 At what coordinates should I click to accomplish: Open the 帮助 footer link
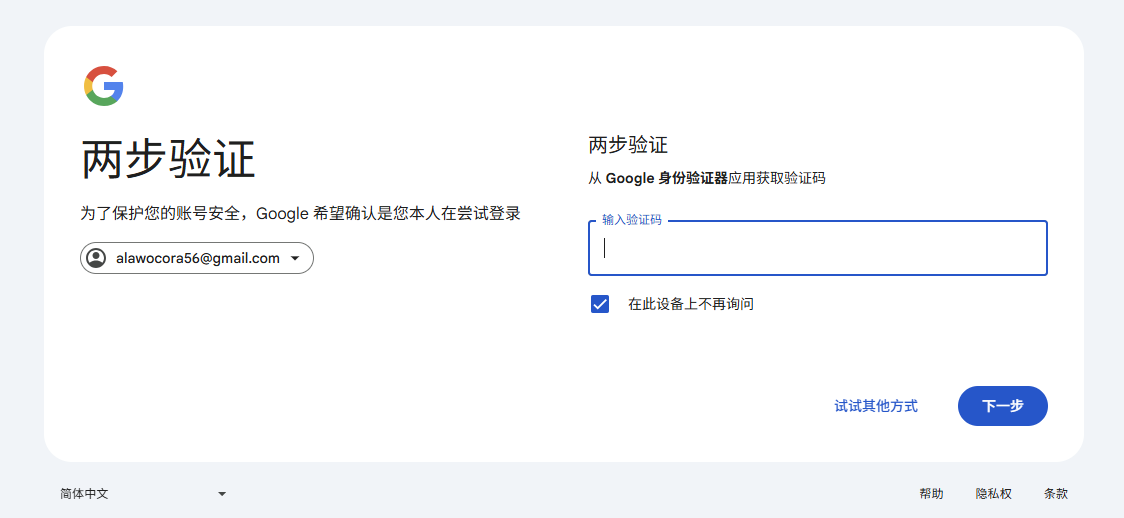[931, 494]
